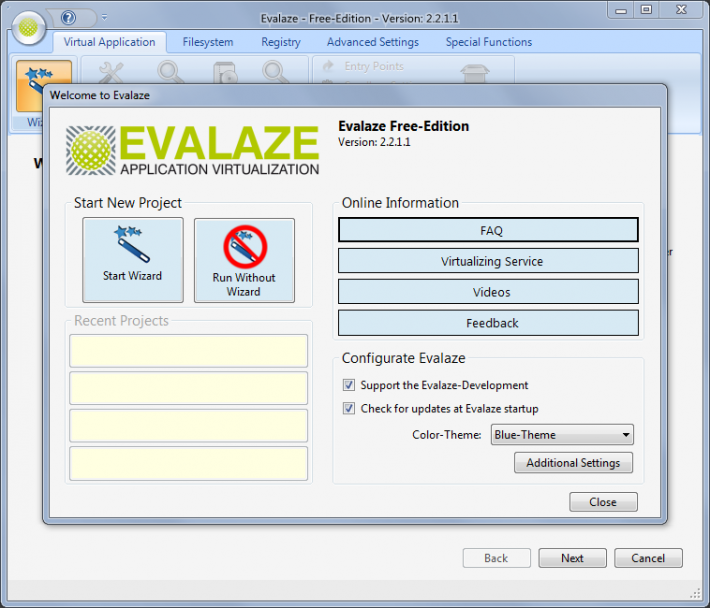
Task: Click the Evalaze round application orb button
Action: (x=29, y=28)
